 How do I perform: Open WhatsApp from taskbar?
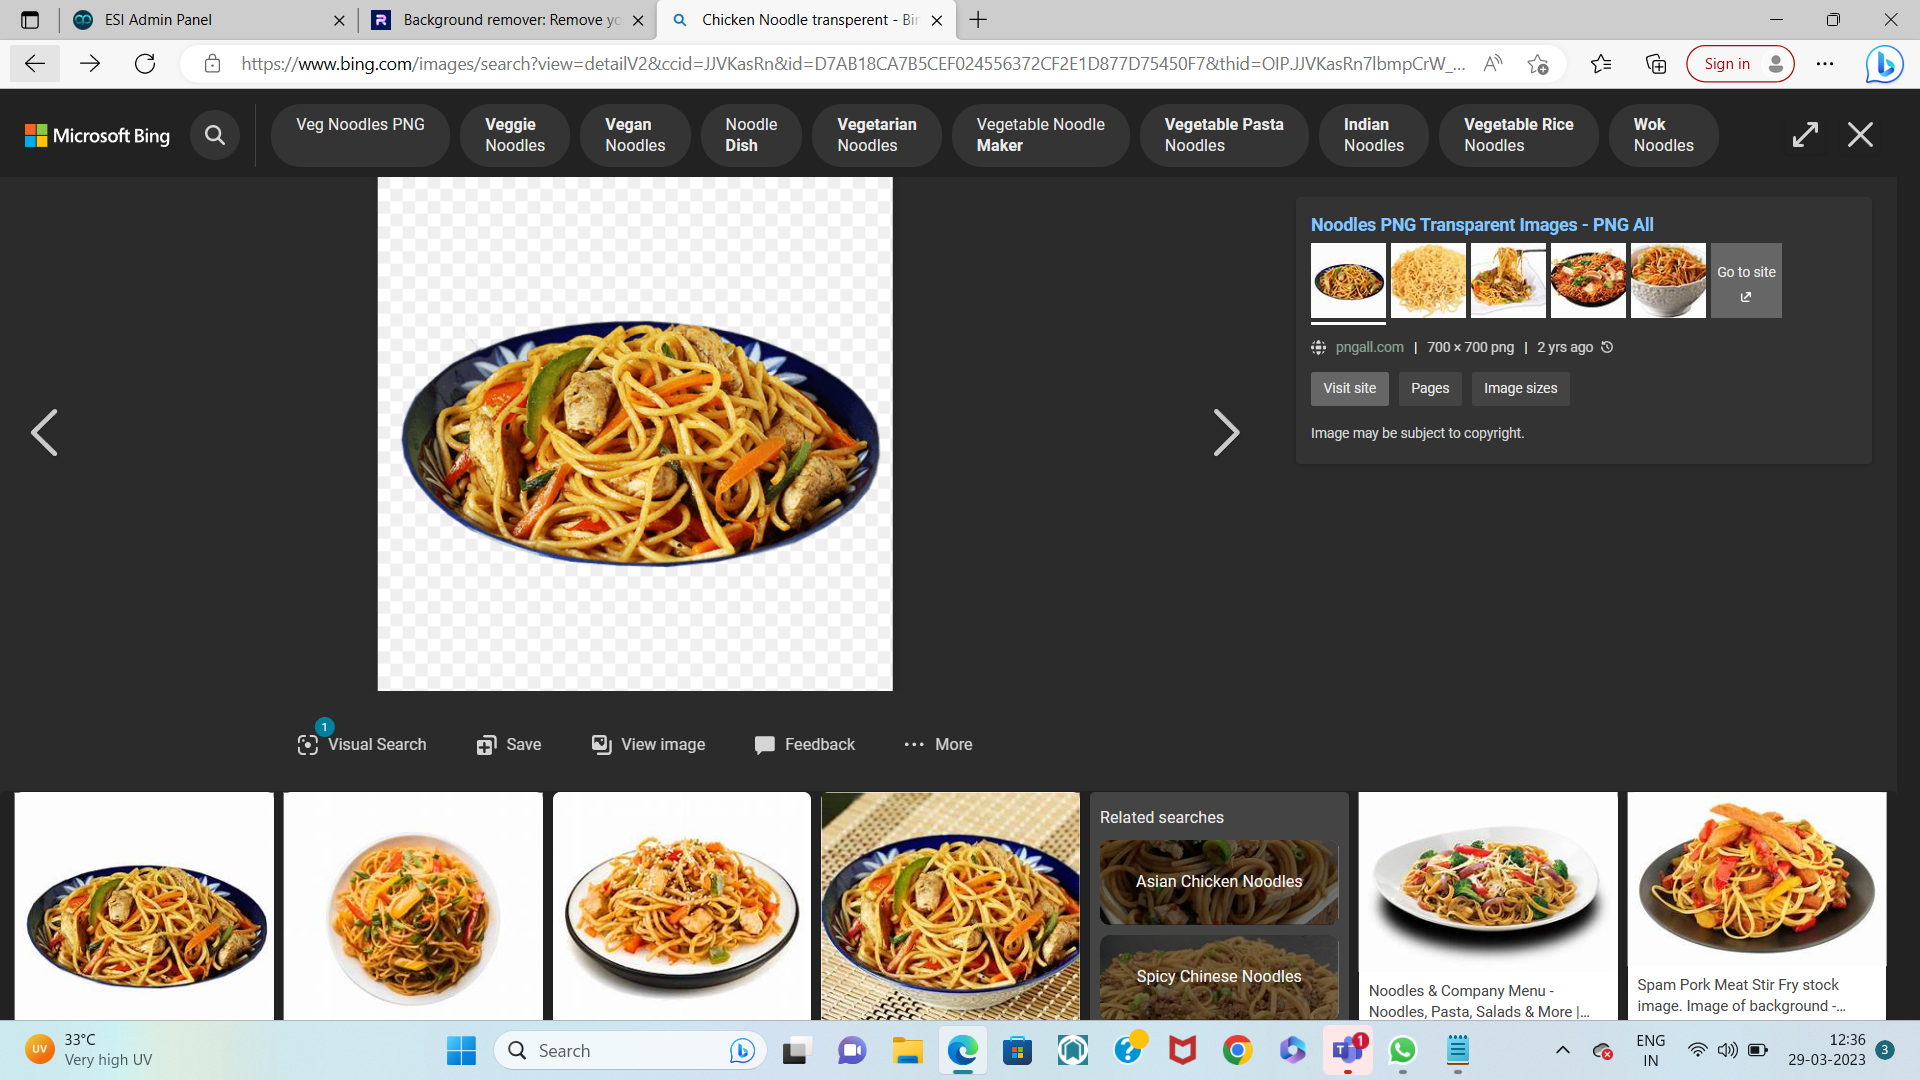[1402, 1051]
